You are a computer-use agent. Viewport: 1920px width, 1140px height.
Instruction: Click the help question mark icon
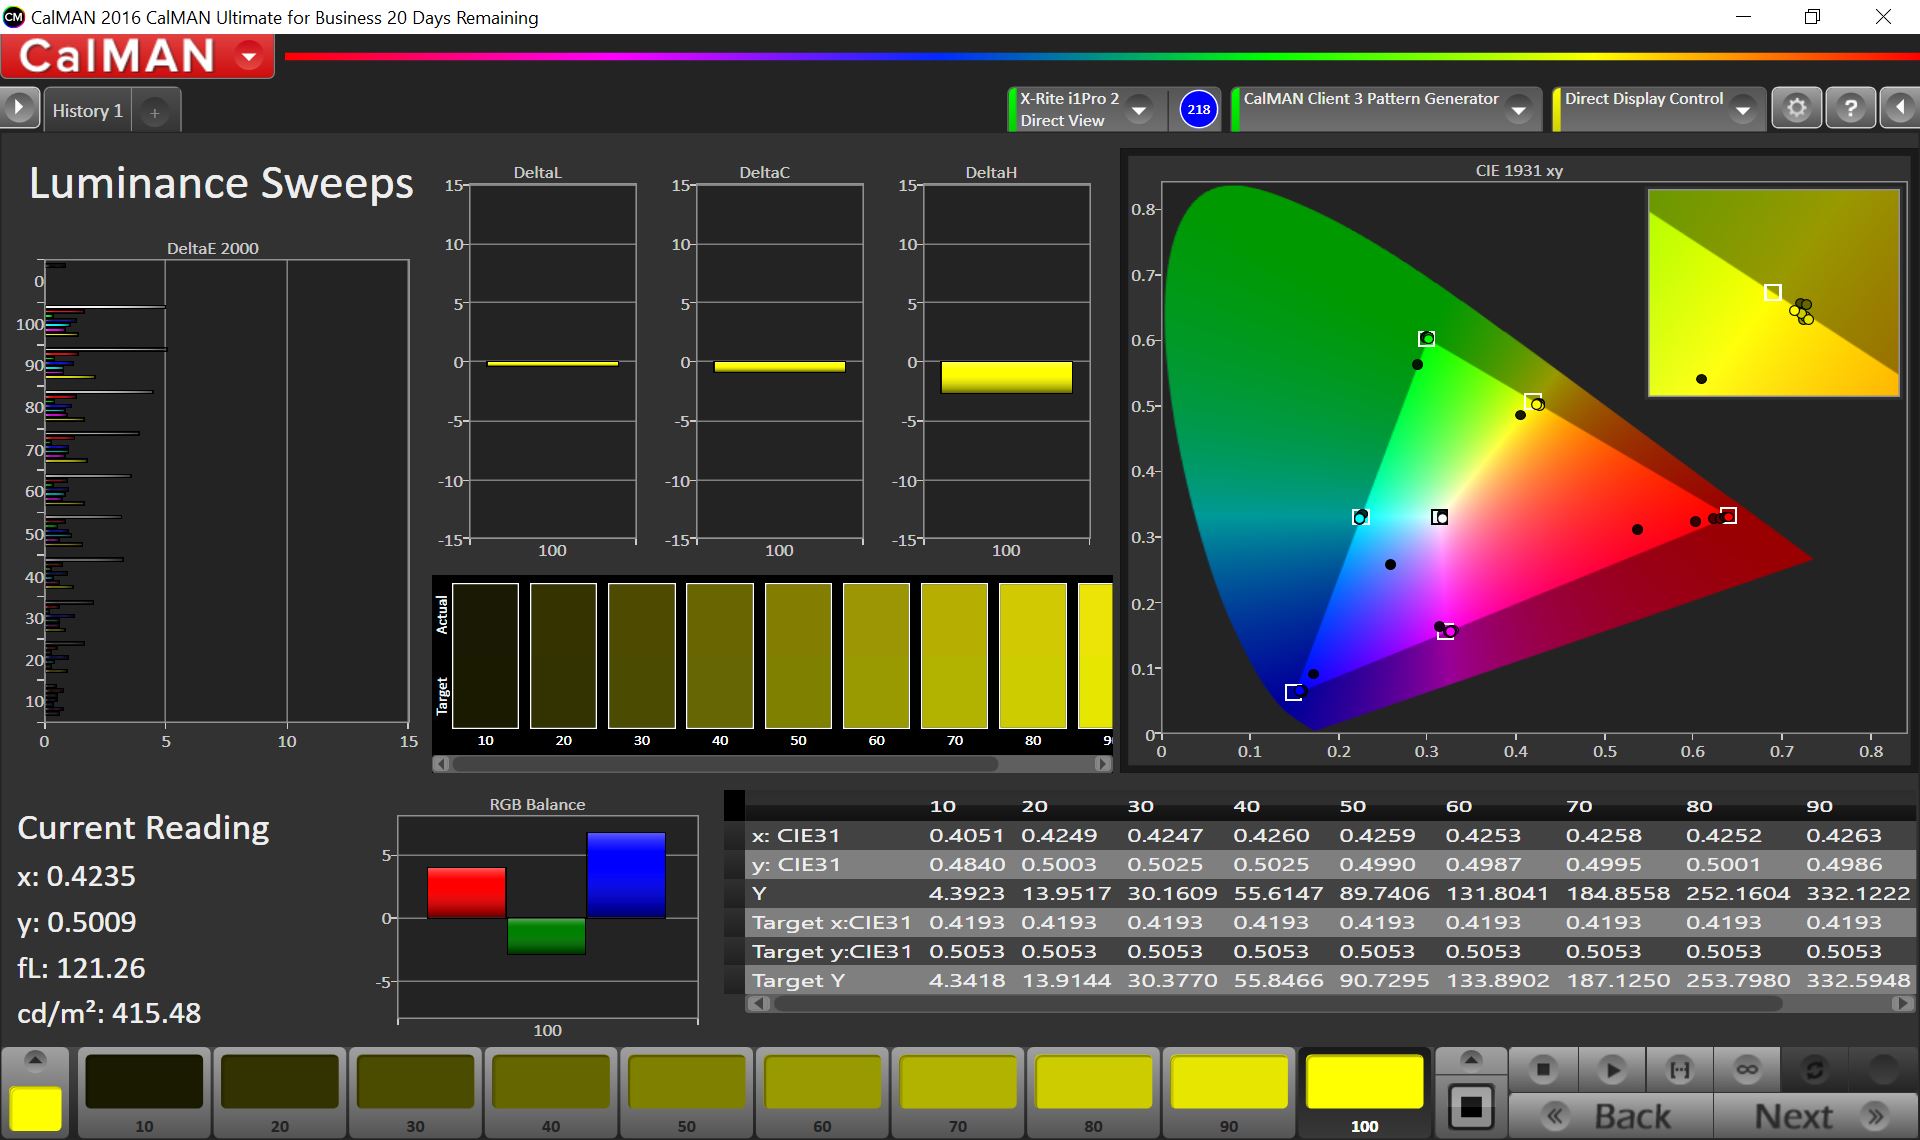[x=1850, y=108]
